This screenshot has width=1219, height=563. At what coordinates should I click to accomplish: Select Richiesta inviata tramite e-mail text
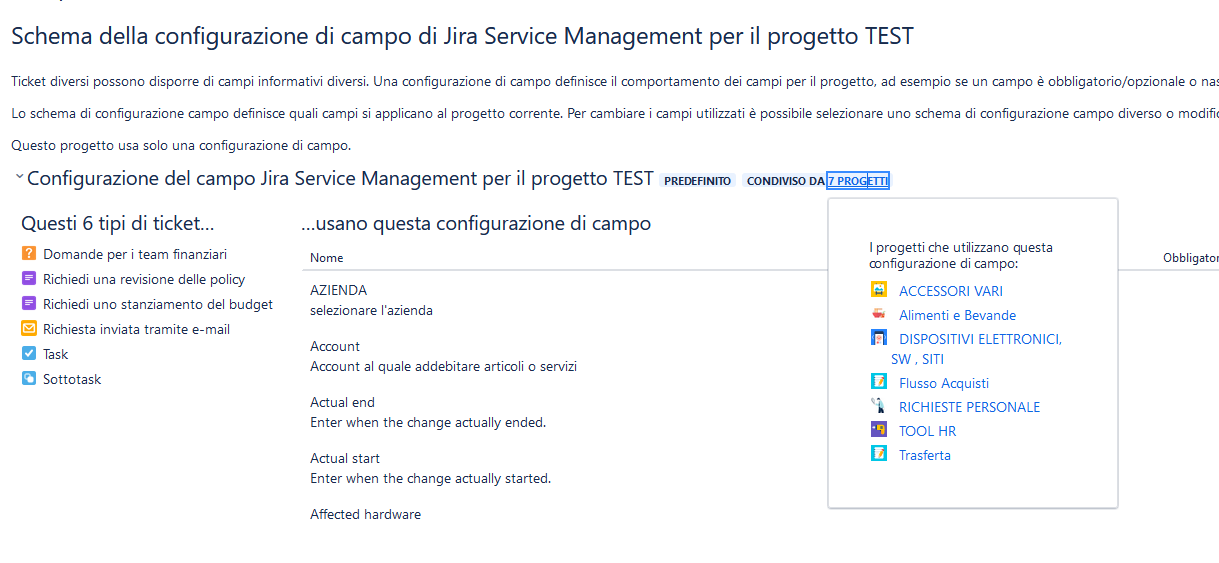[137, 330]
